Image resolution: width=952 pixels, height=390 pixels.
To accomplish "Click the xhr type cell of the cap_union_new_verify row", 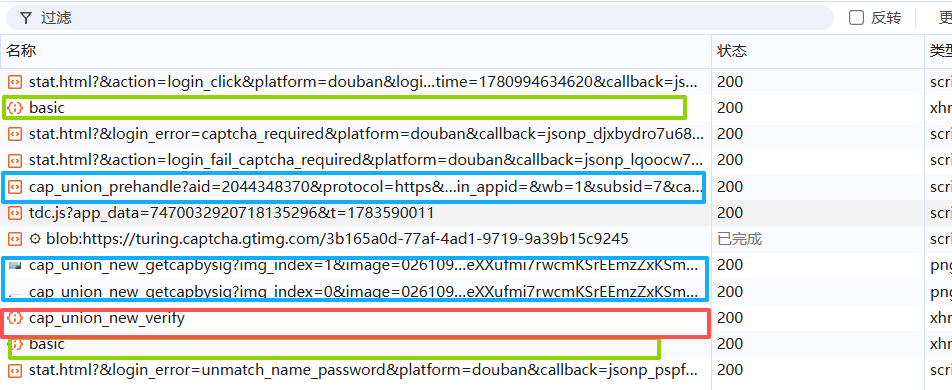I will click(940, 318).
